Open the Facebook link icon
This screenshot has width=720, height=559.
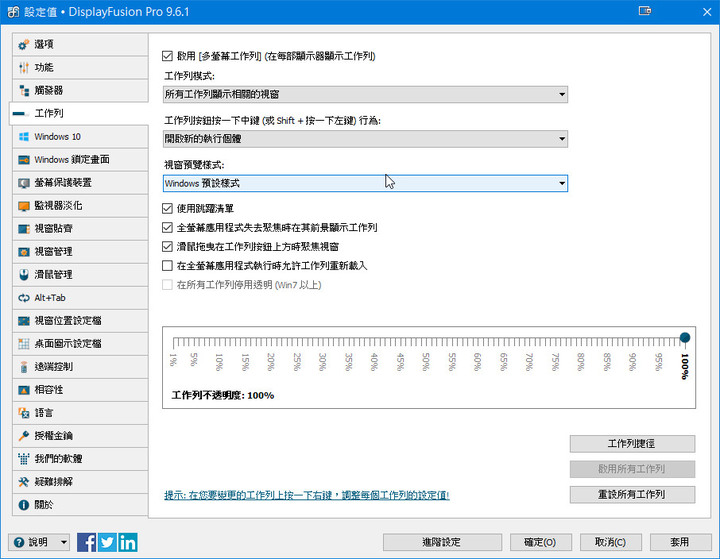[86, 542]
